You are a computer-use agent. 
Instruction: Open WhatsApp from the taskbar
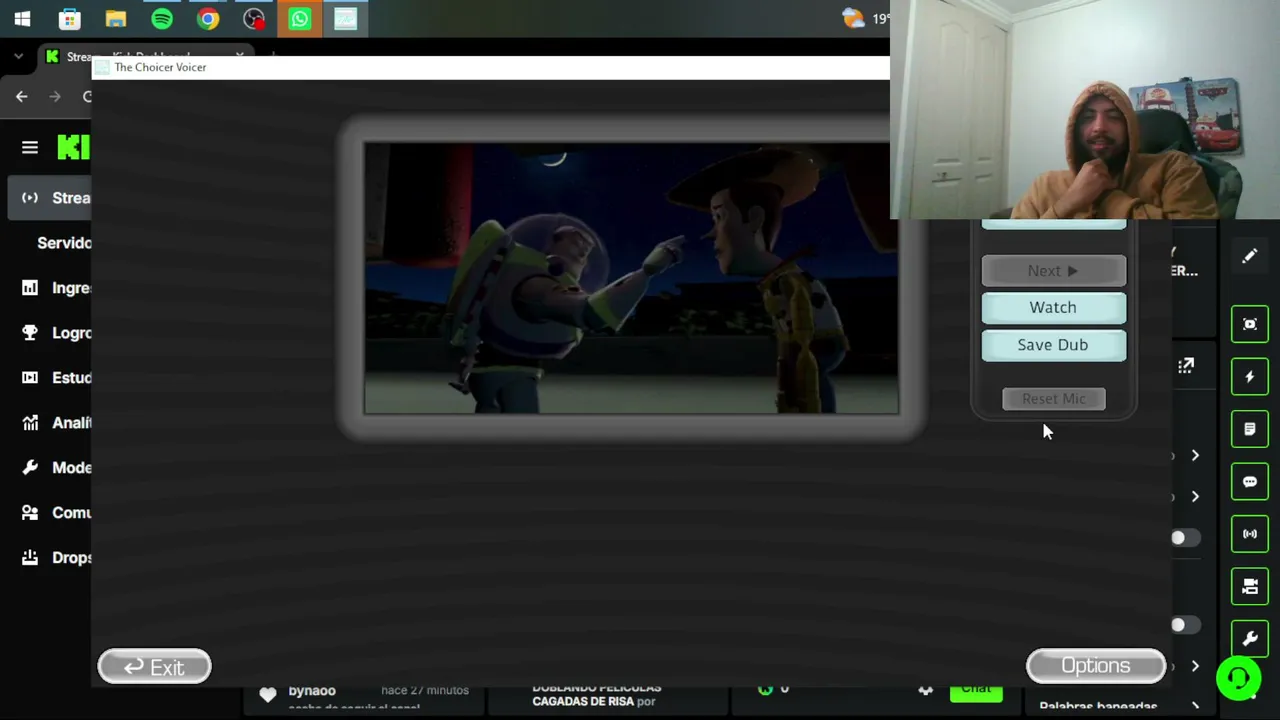tap(299, 19)
